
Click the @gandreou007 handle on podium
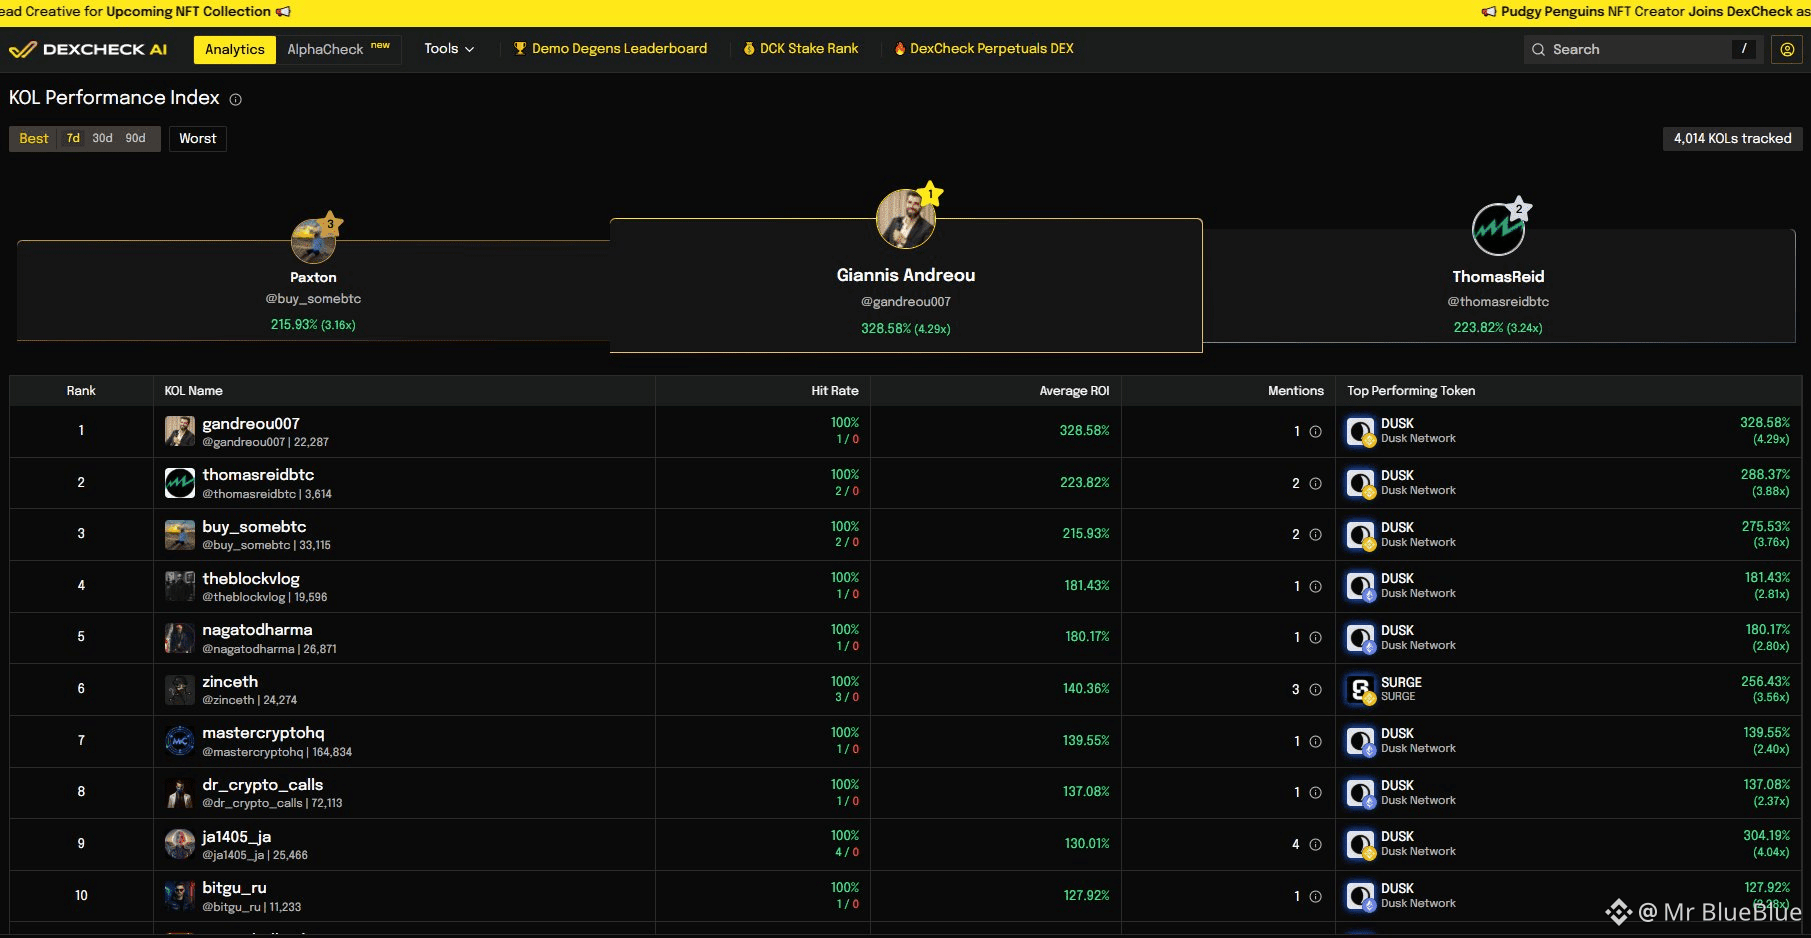tap(906, 302)
